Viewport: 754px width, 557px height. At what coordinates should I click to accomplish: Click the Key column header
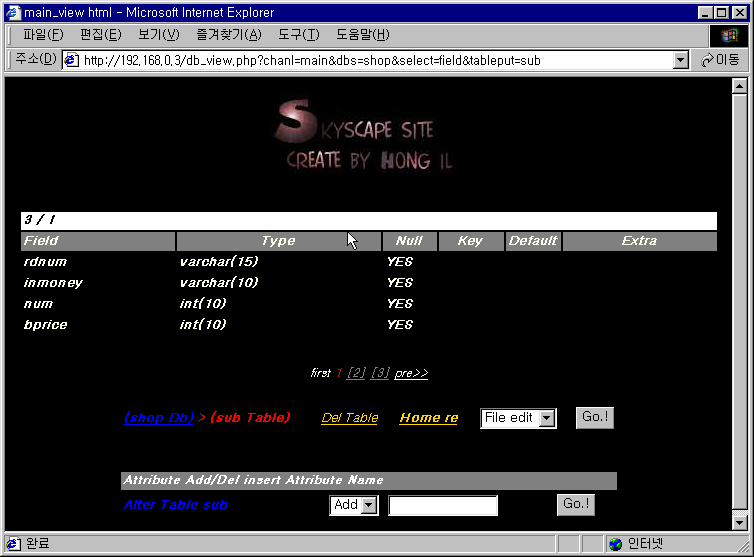pyautogui.click(x=471, y=241)
